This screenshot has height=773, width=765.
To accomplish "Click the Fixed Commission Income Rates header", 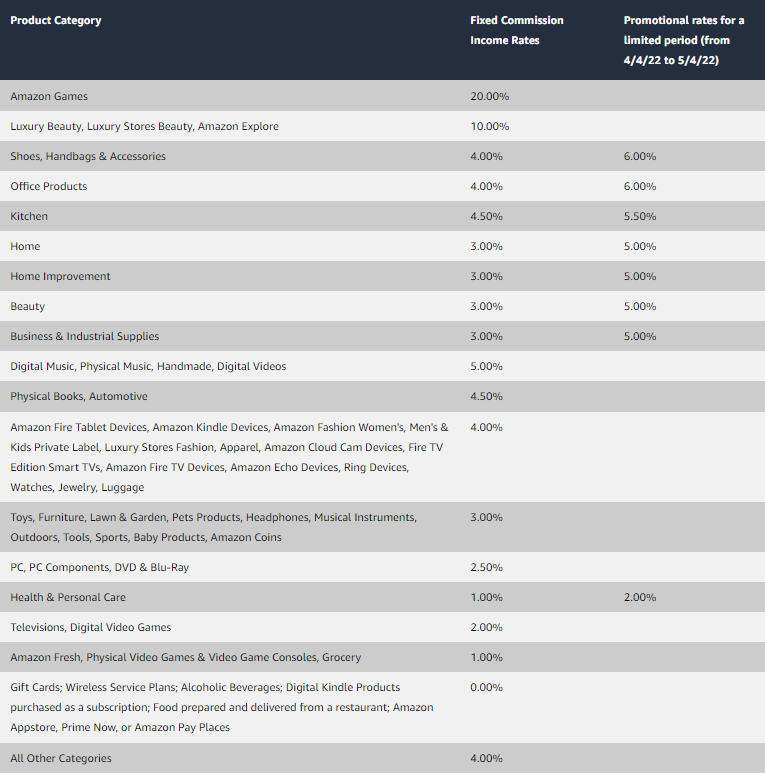I will 517,30.
